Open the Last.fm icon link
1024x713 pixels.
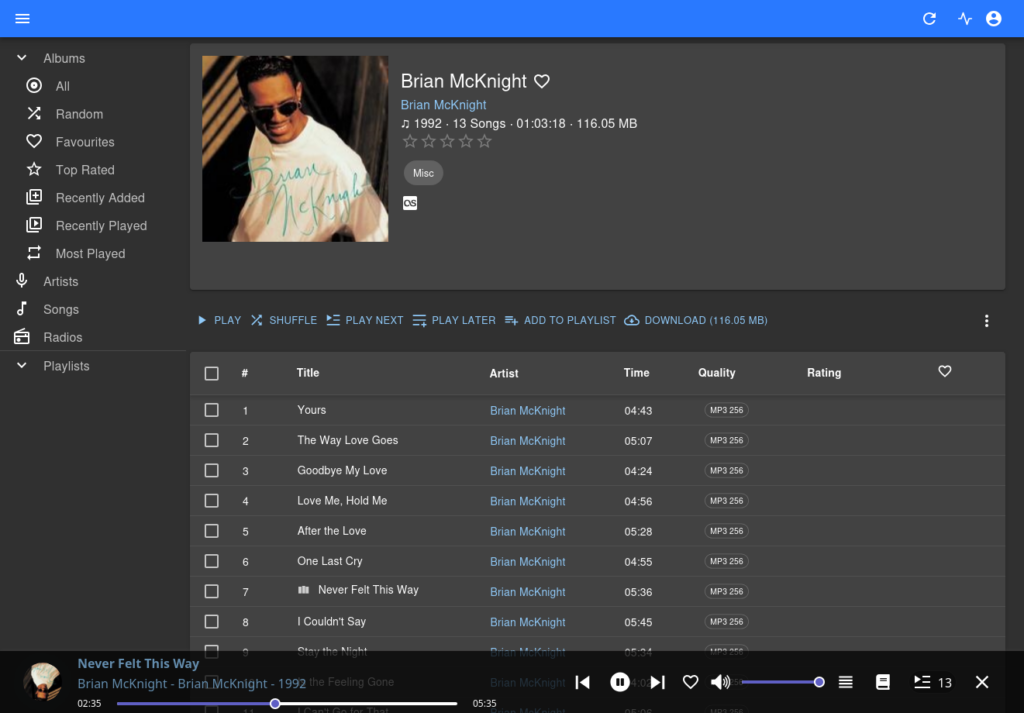pyautogui.click(x=410, y=203)
